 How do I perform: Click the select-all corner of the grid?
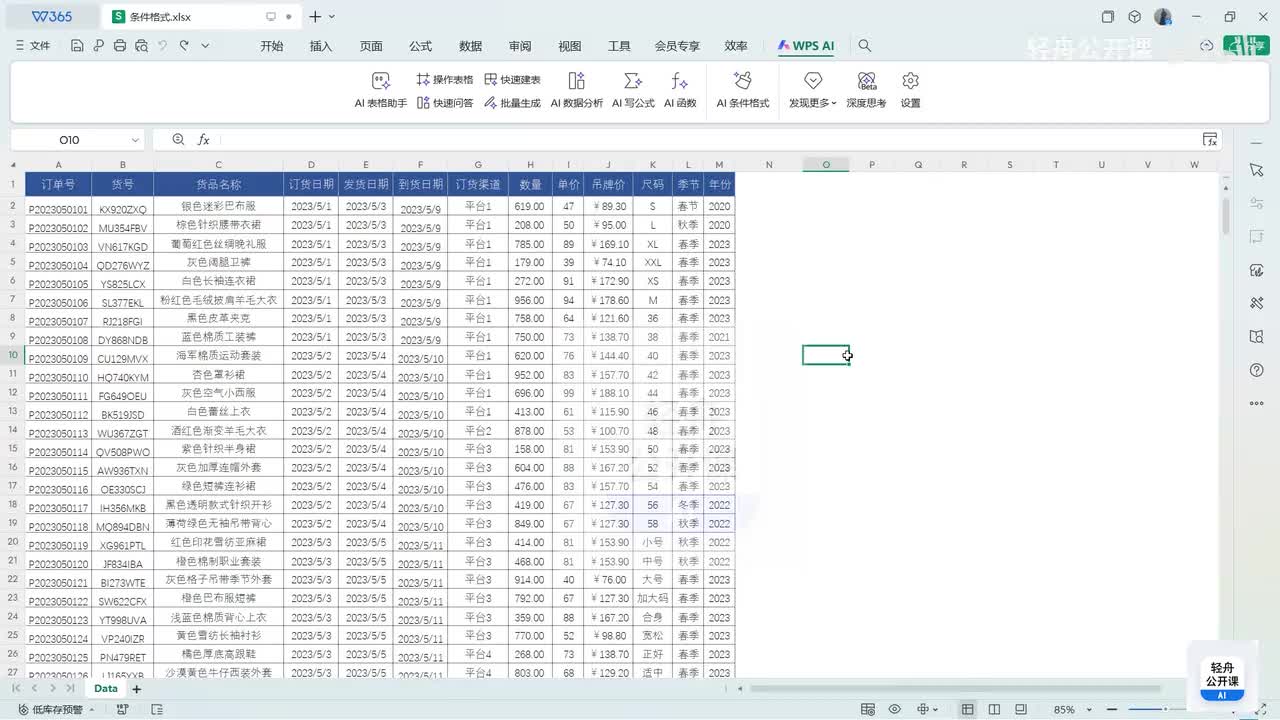click(x=13, y=165)
